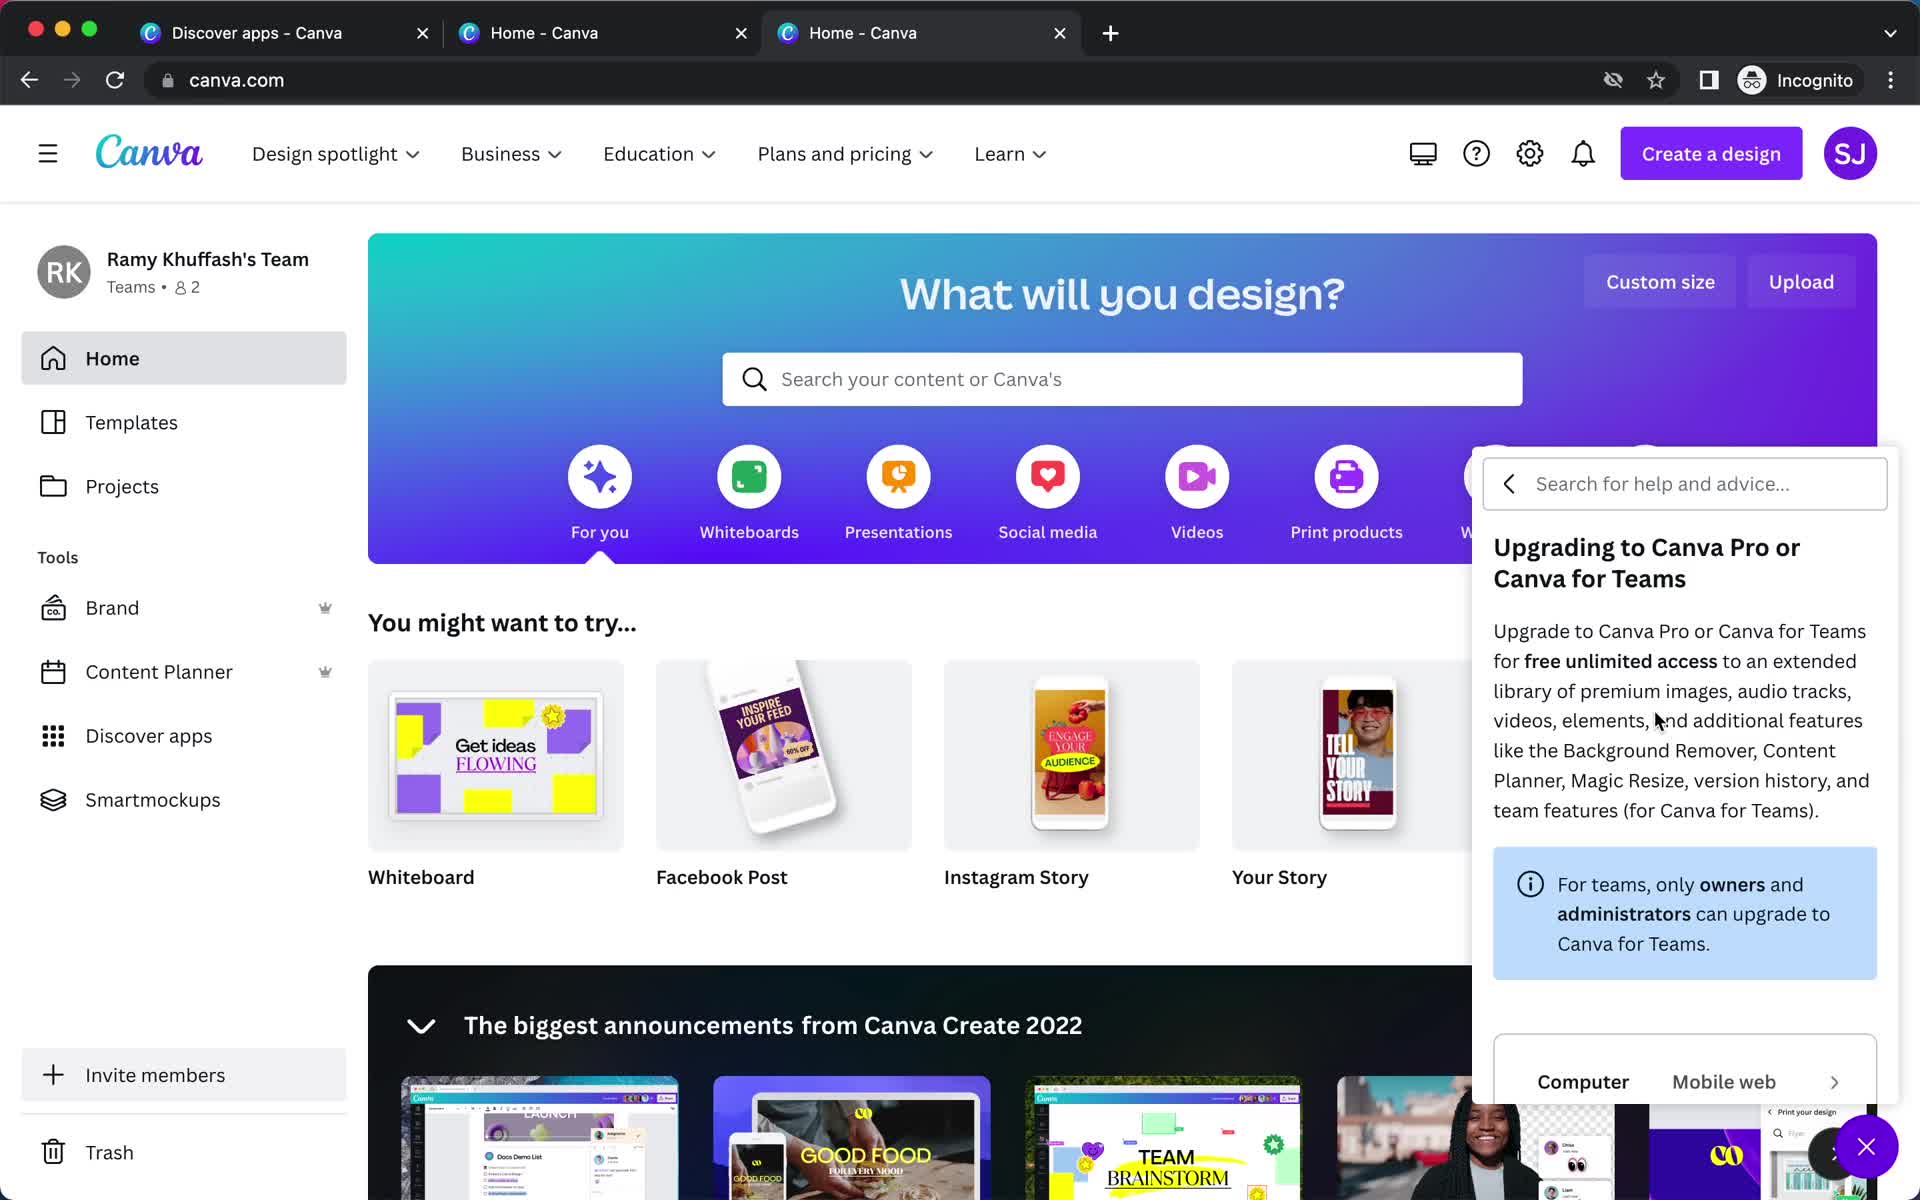
Task: Expand the Business menu dropdown
Action: pos(511,153)
